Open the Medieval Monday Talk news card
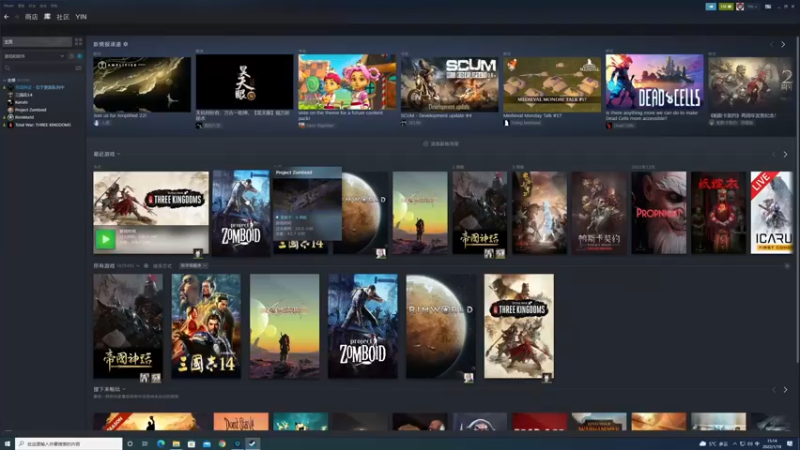 552,84
